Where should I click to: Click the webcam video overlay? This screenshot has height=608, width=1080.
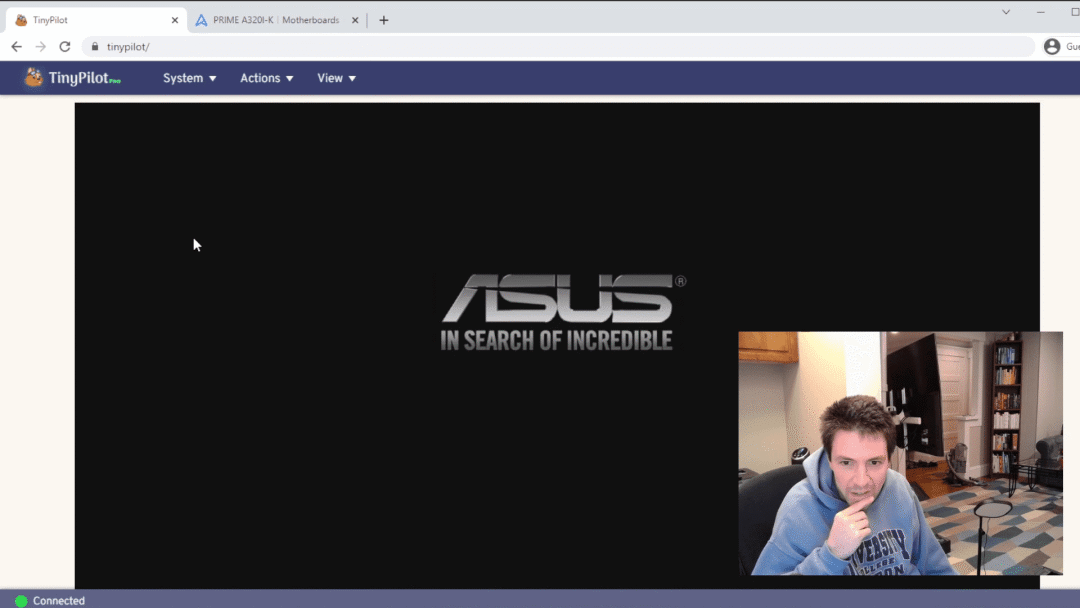pos(900,453)
